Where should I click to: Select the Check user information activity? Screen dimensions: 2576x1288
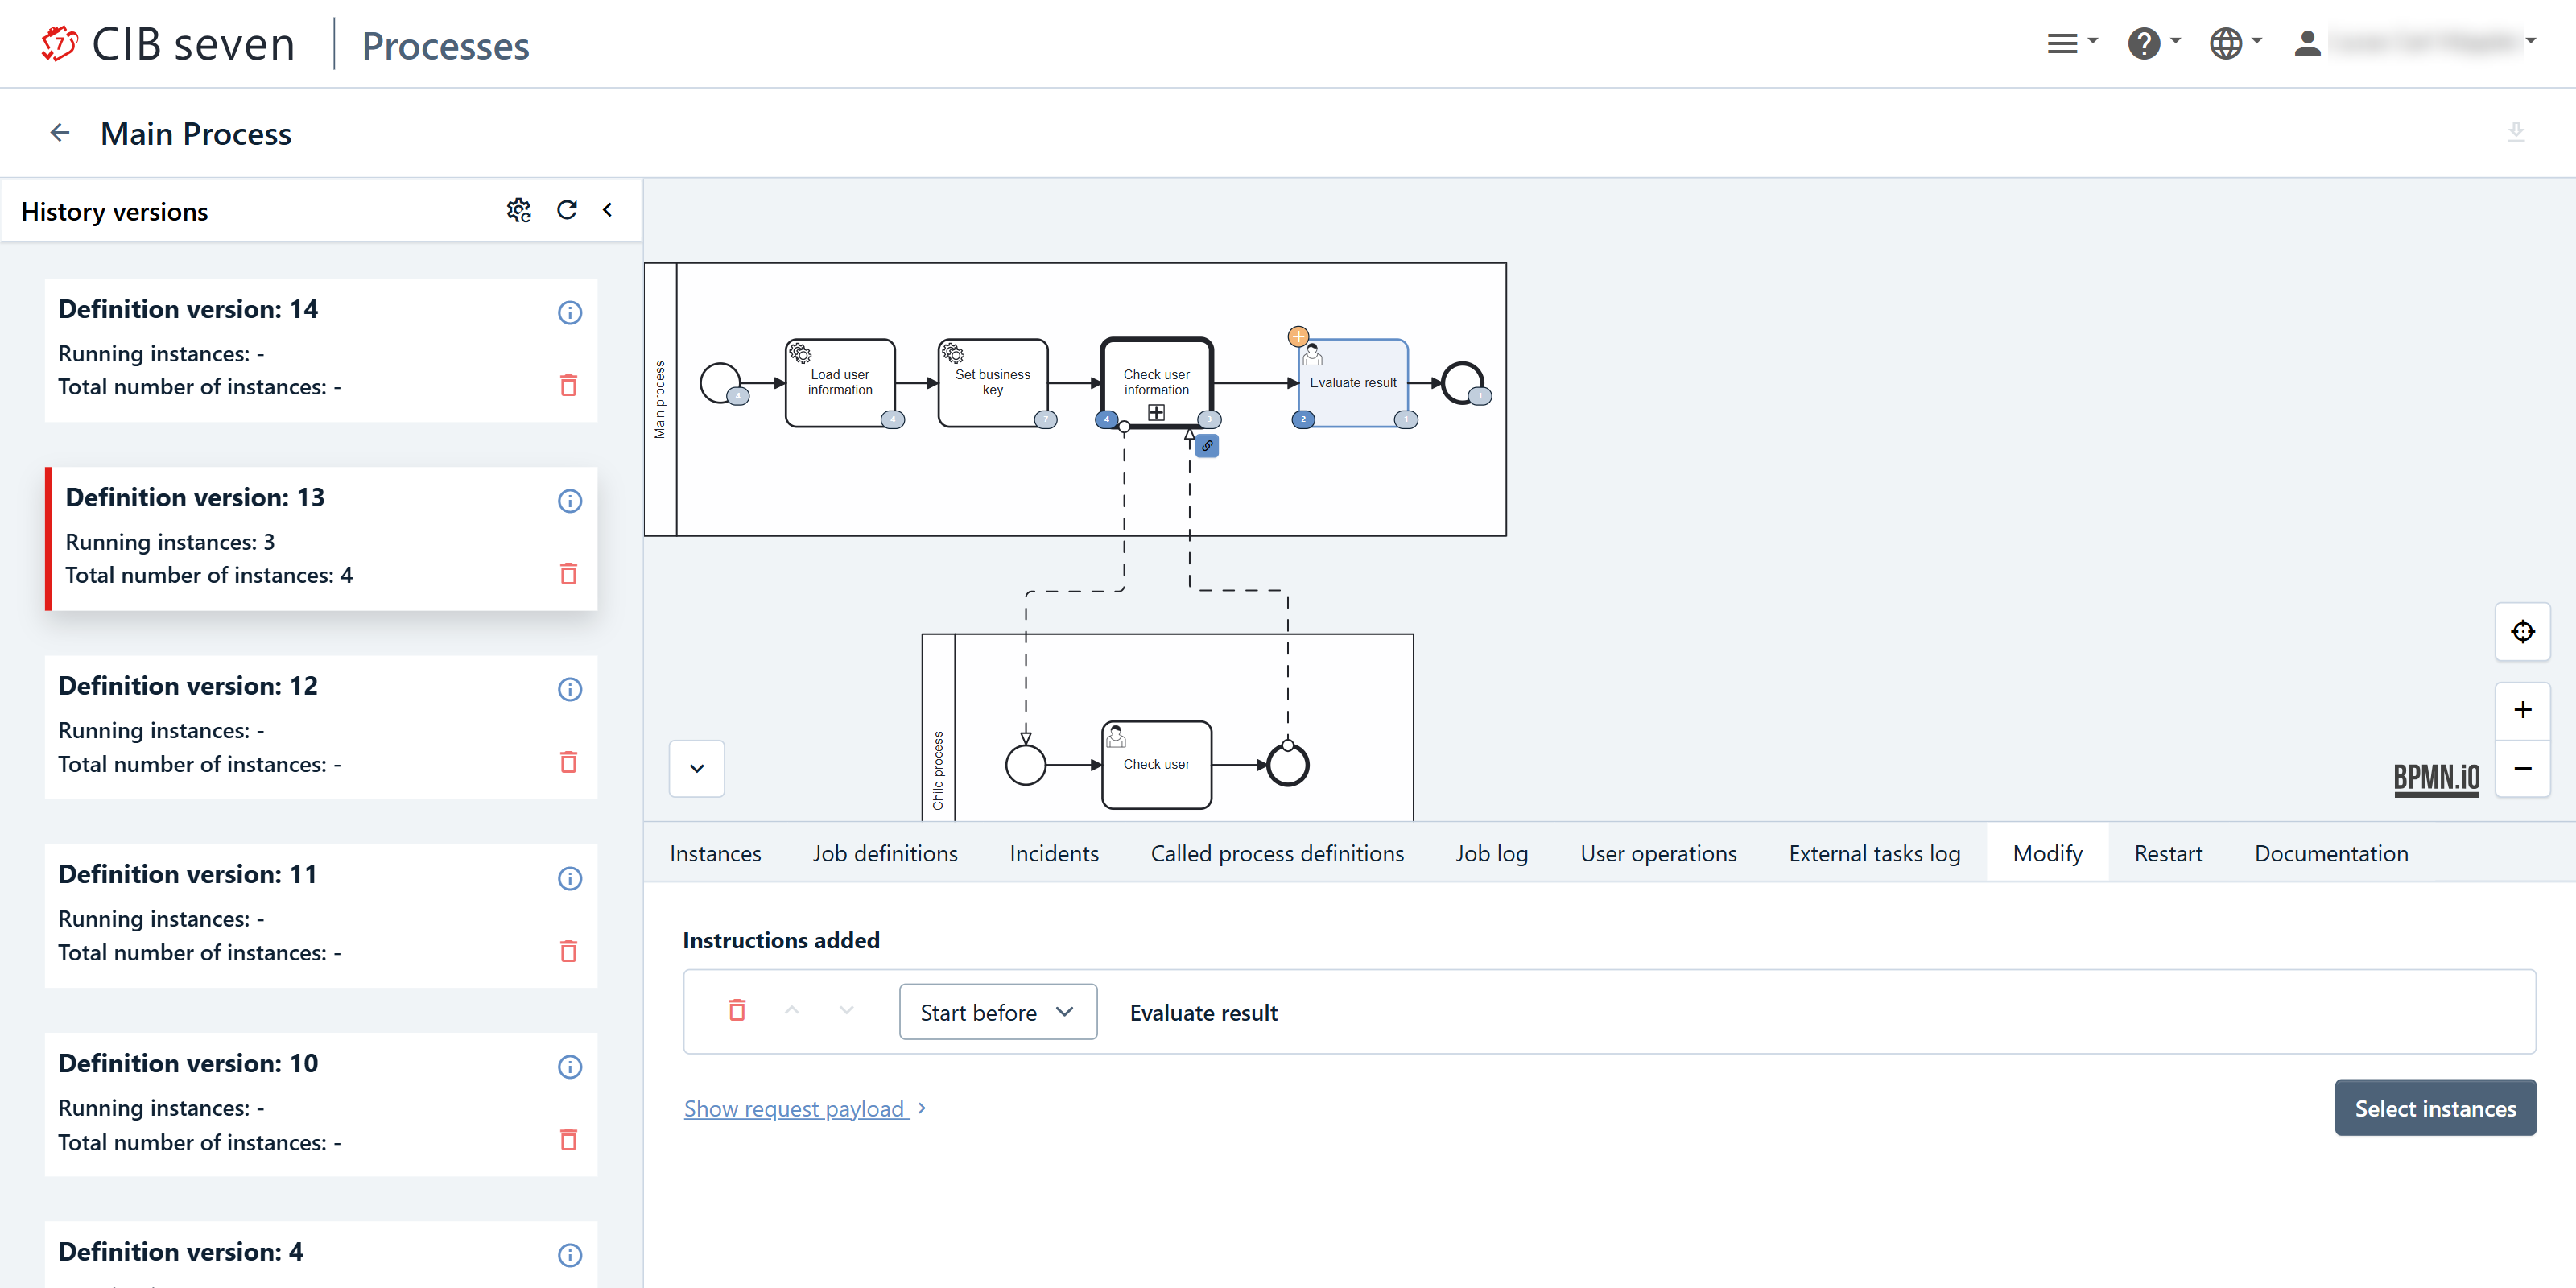coord(1156,382)
